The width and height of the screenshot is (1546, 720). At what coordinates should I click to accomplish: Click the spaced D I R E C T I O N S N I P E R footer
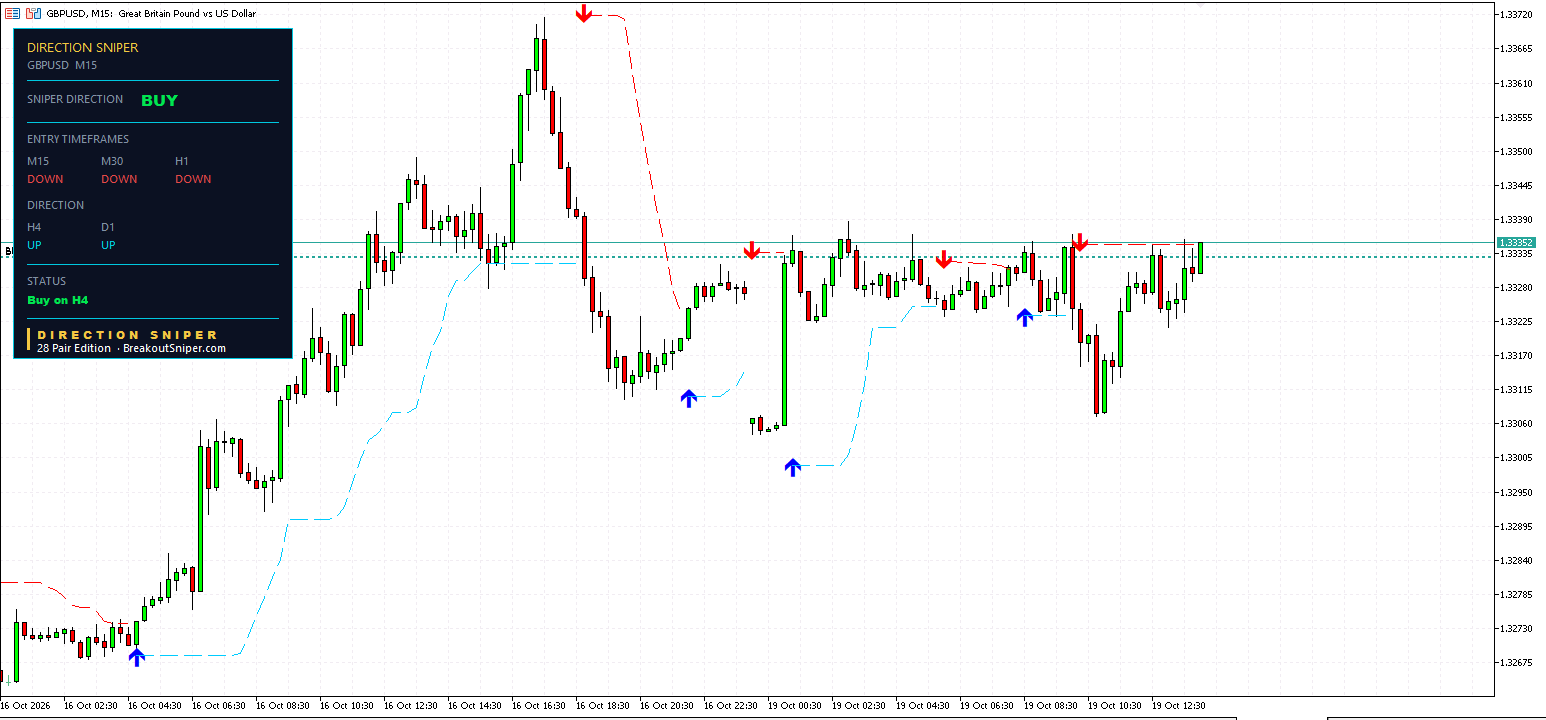click(127, 335)
